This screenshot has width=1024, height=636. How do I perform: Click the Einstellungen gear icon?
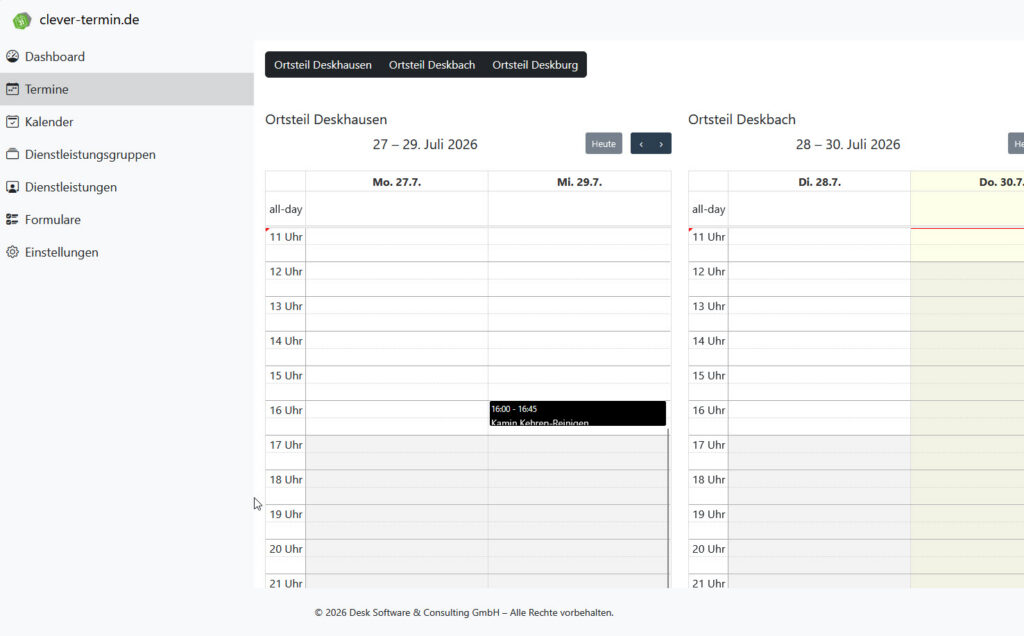pyautogui.click(x=12, y=252)
